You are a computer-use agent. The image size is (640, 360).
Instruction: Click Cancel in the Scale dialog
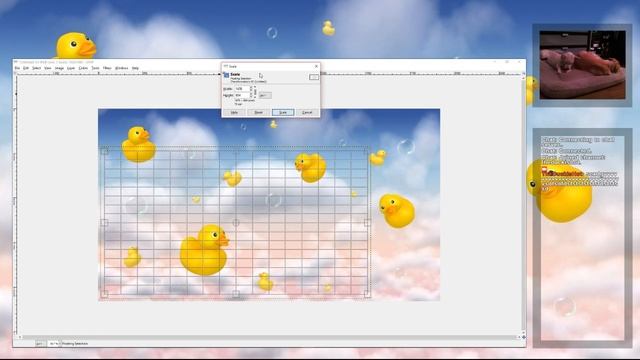coord(307,112)
